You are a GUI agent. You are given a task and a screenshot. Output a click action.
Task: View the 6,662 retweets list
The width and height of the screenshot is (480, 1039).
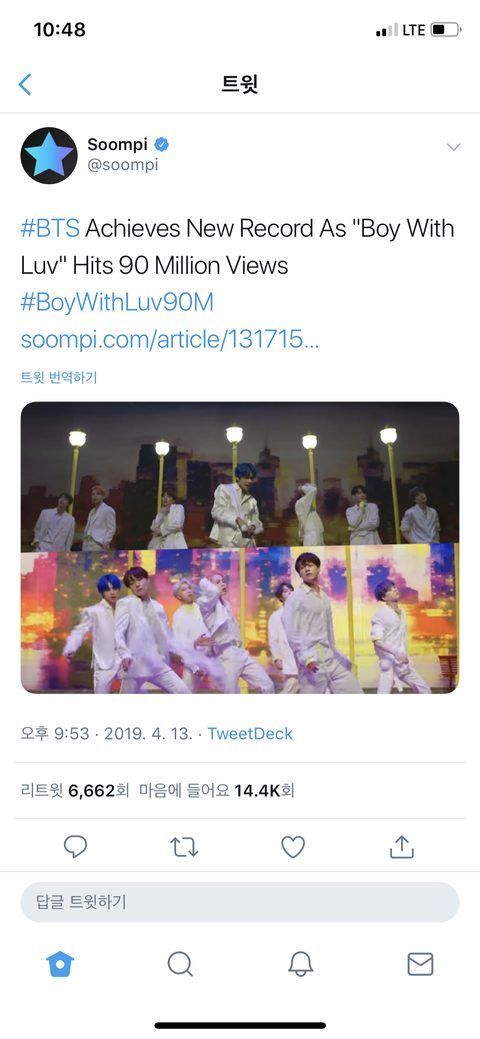pos(75,791)
